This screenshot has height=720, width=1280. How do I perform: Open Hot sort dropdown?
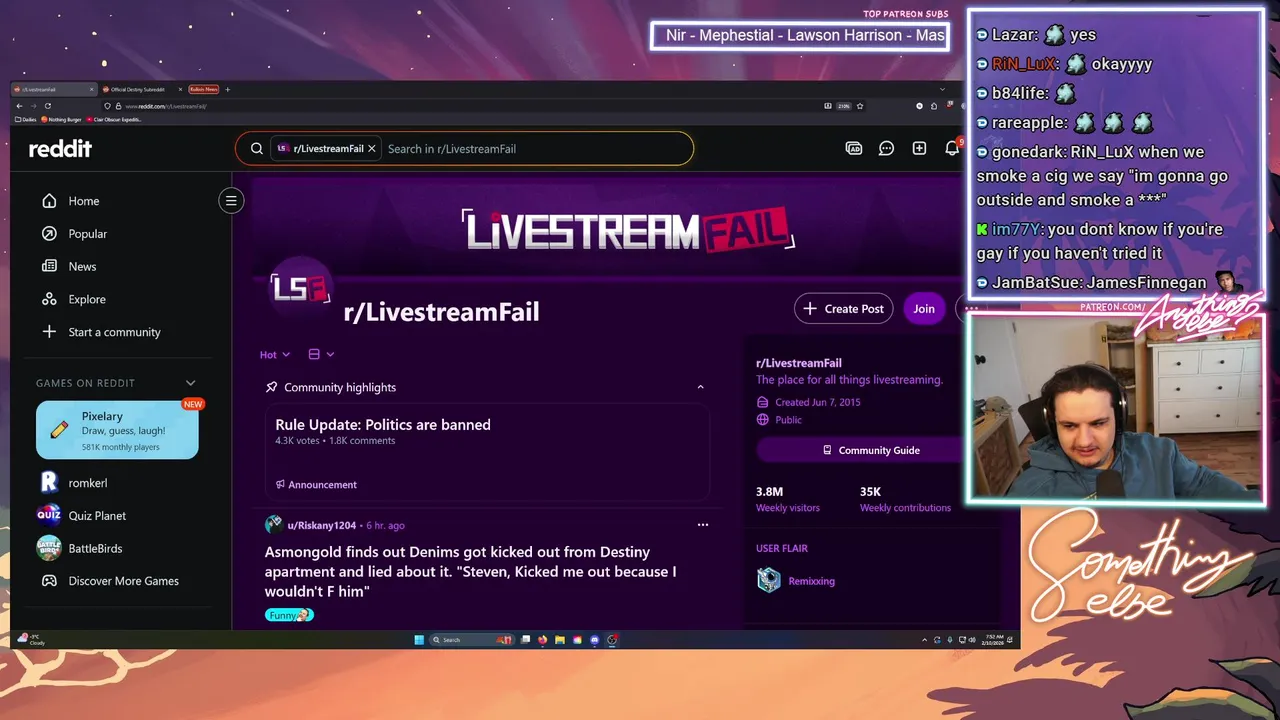(x=274, y=354)
